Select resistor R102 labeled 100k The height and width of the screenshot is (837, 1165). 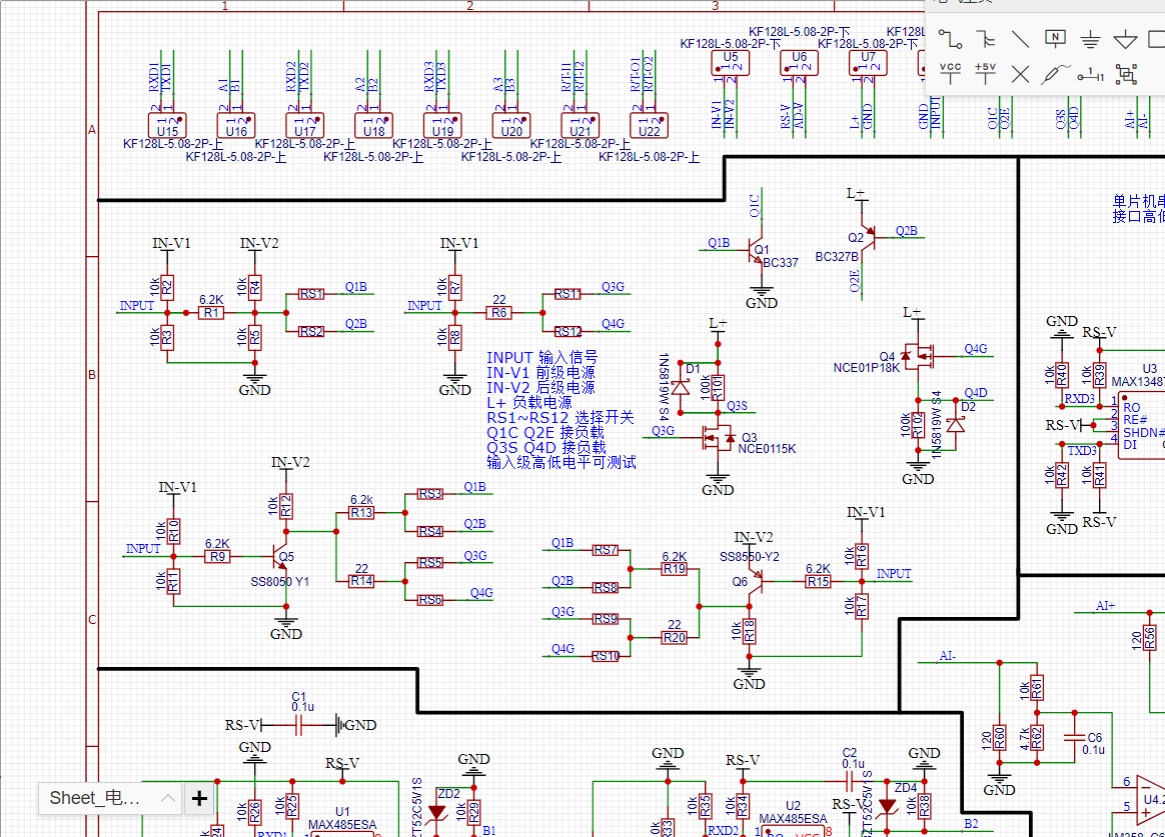(x=918, y=426)
